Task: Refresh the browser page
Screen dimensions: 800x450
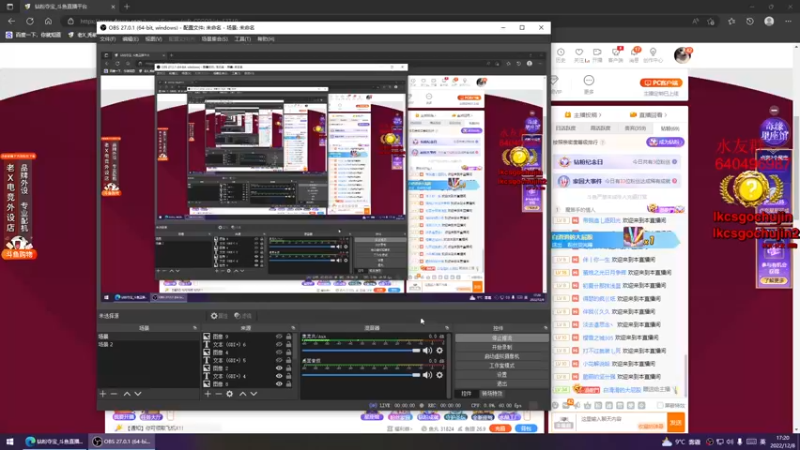Action: click(30, 21)
